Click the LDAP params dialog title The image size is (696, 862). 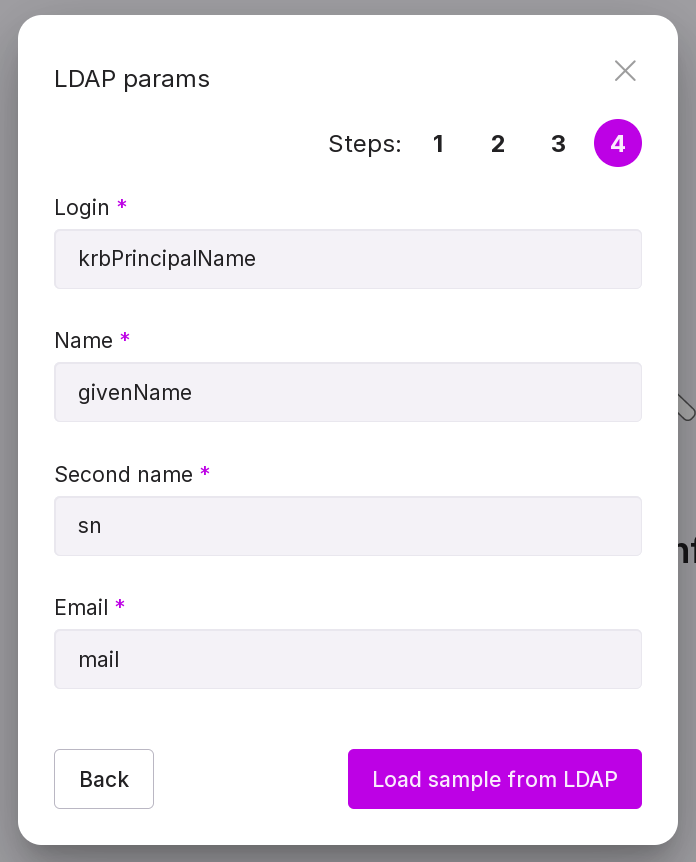click(x=132, y=79)
